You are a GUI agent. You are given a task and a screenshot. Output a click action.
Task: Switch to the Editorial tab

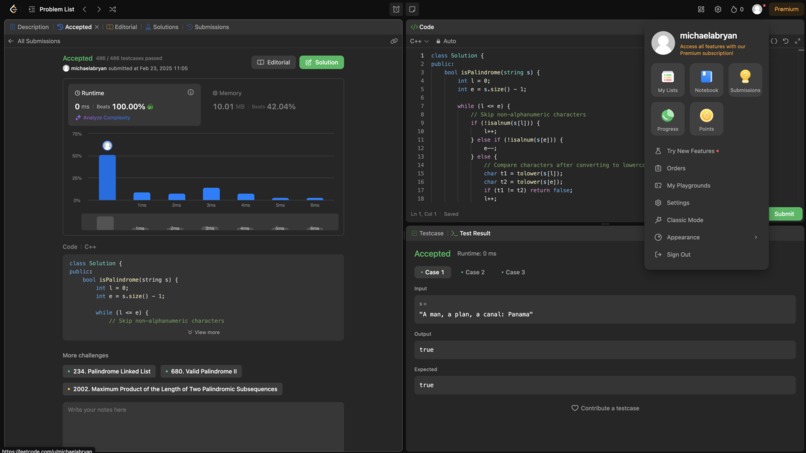point(122,27)
